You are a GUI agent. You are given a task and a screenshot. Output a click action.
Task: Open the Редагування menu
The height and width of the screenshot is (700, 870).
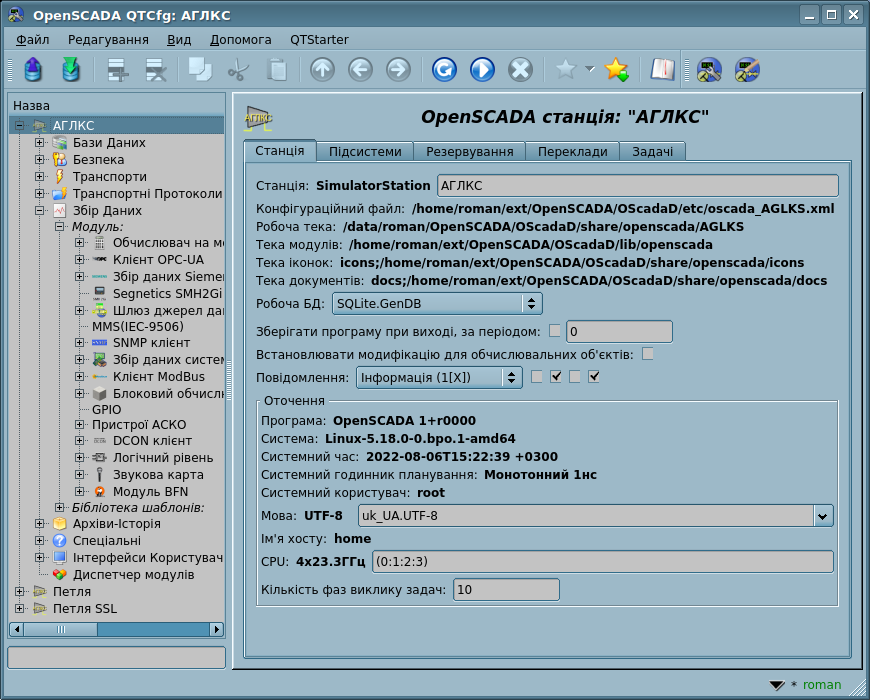[x=108, y=39]
